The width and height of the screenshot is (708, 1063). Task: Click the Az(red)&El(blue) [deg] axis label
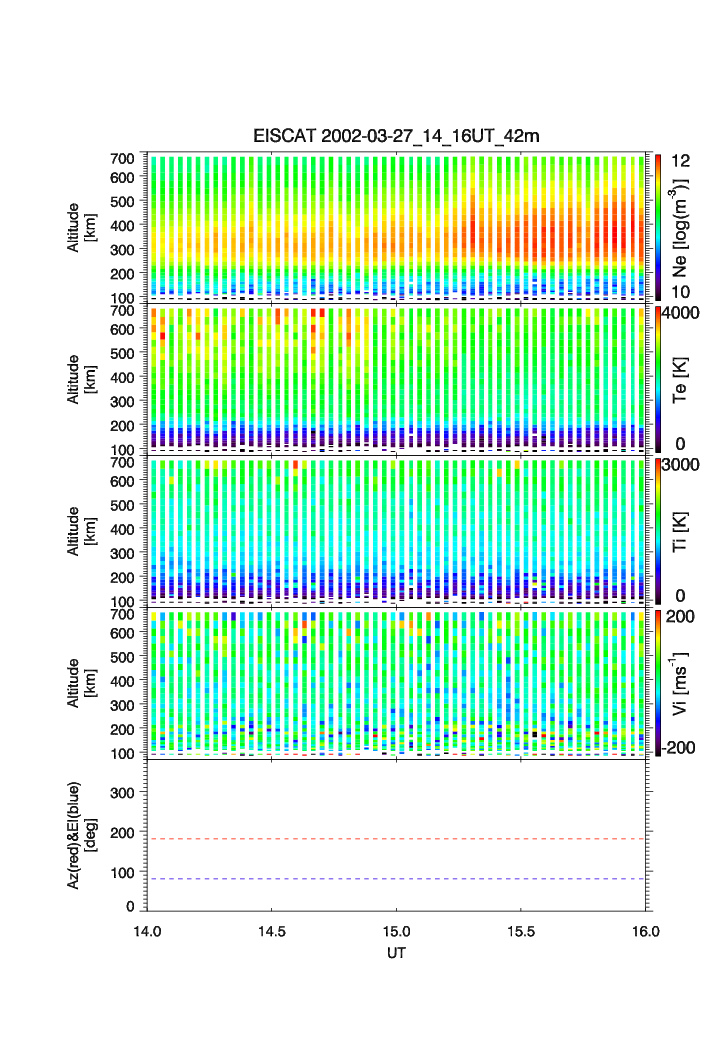click(82, 835)
